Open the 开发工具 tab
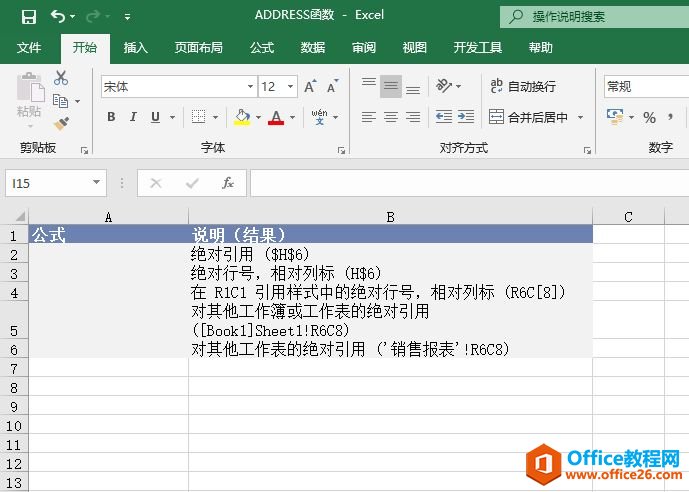The width and height of the screenshot is (689, 492). [478, 47]
